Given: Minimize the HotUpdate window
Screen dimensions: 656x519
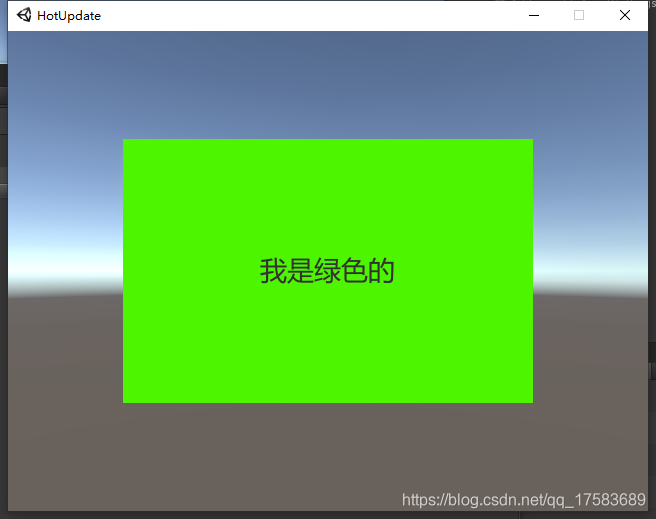Looking at the screenshot, I should (x=534, y=15).
